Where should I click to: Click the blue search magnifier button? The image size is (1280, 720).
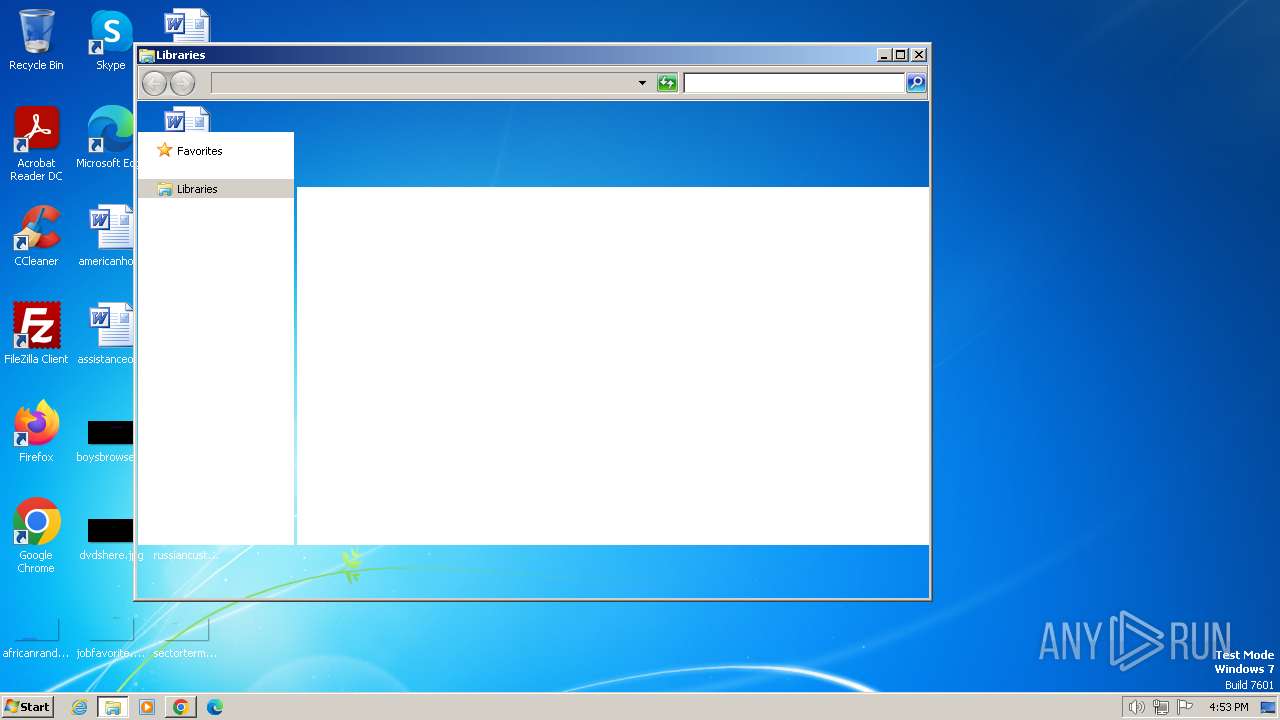(x=916, y=83)
